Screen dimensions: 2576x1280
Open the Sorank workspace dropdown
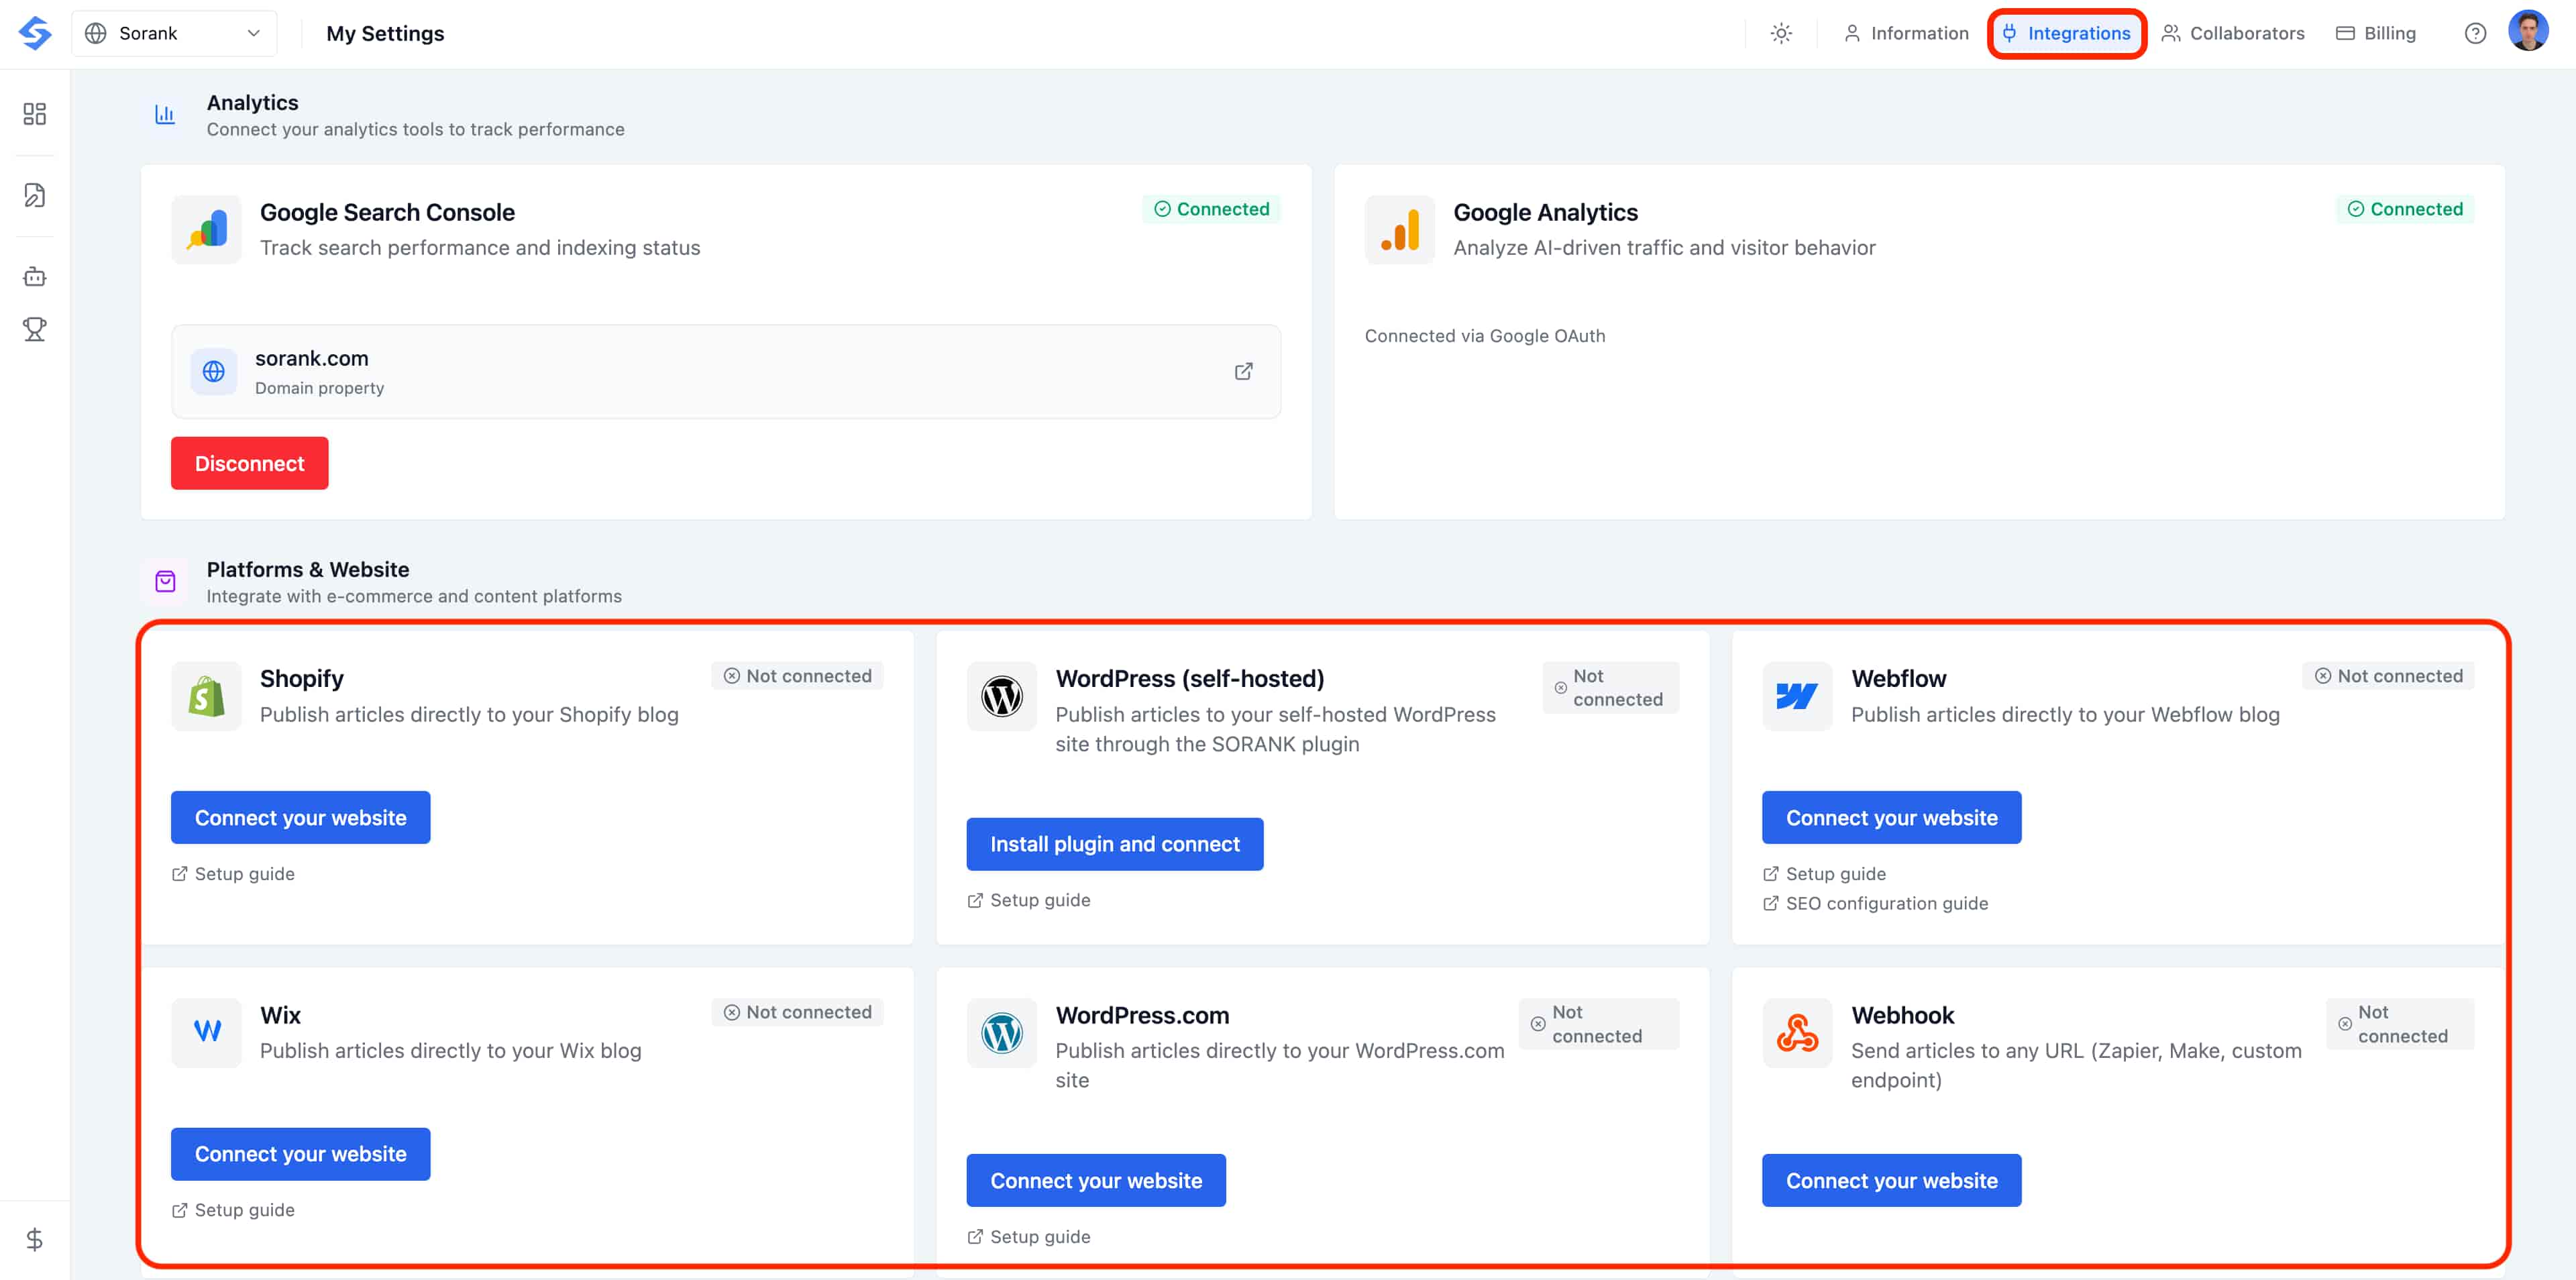pyautogui.click(x=174, y=33)
